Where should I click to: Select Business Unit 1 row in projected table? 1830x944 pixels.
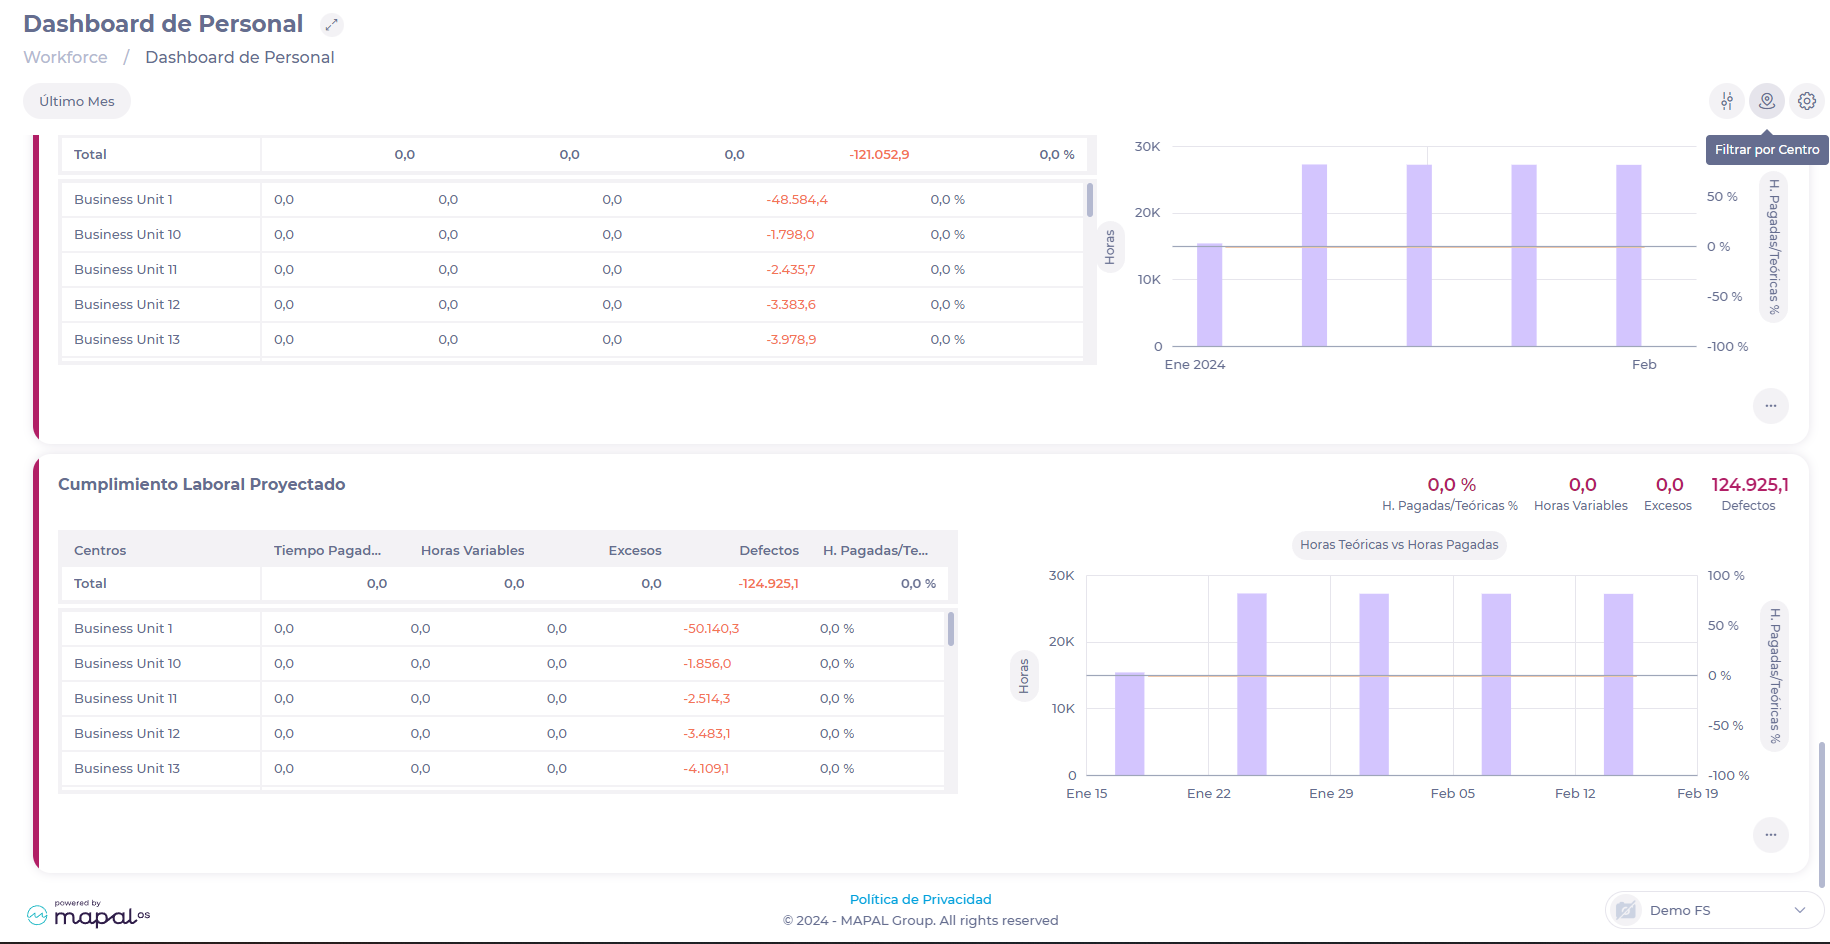pos(123,628)
